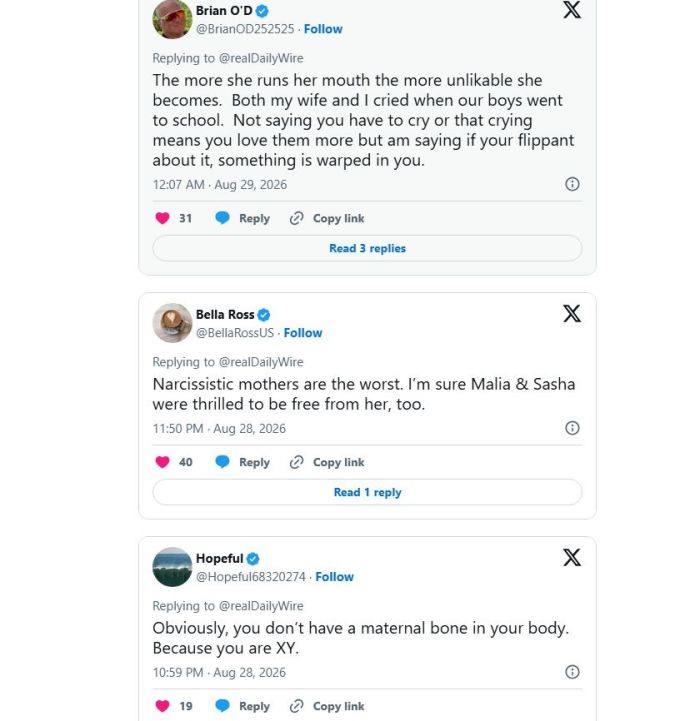
Task: Follow @BrianOD252525
Action: point(323,29)
